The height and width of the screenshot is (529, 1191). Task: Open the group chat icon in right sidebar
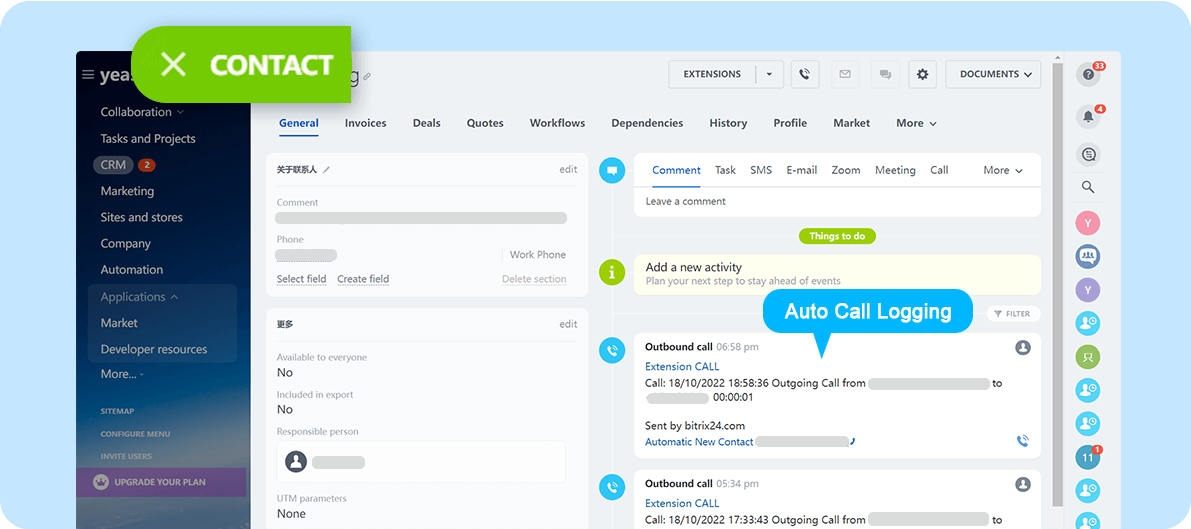click(1088, 256)
